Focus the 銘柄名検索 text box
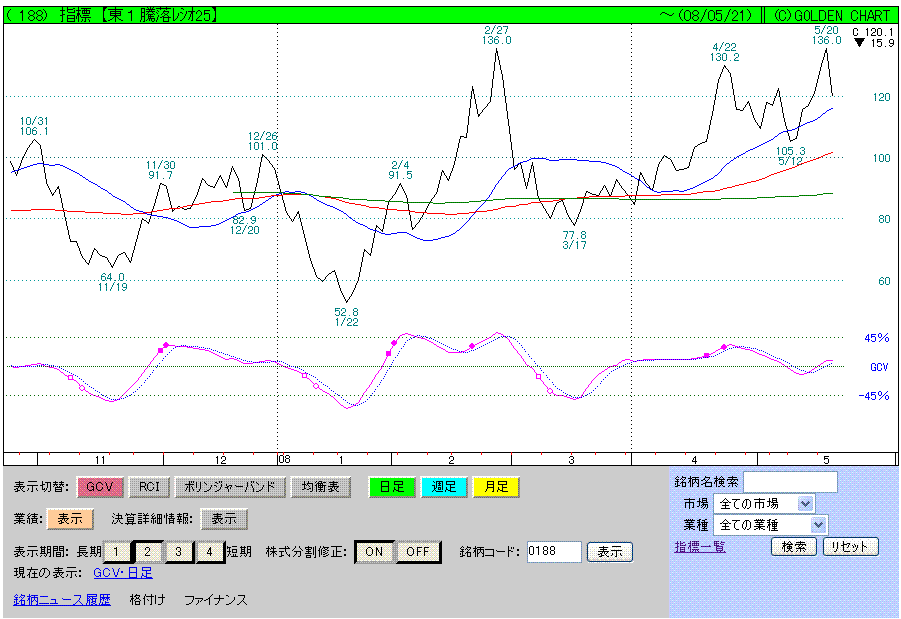 [790, 482]
